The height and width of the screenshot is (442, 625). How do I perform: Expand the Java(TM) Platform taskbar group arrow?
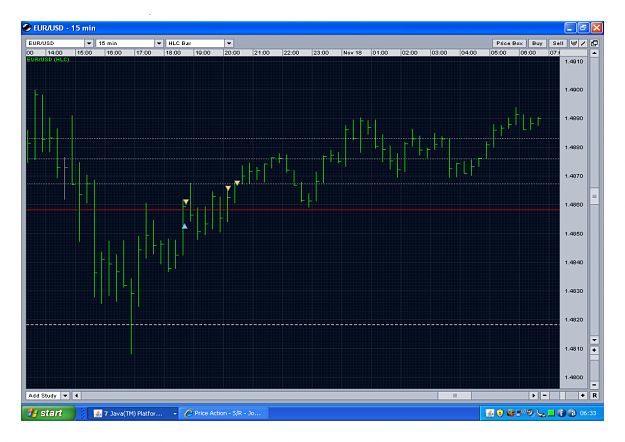coord(175,413)
